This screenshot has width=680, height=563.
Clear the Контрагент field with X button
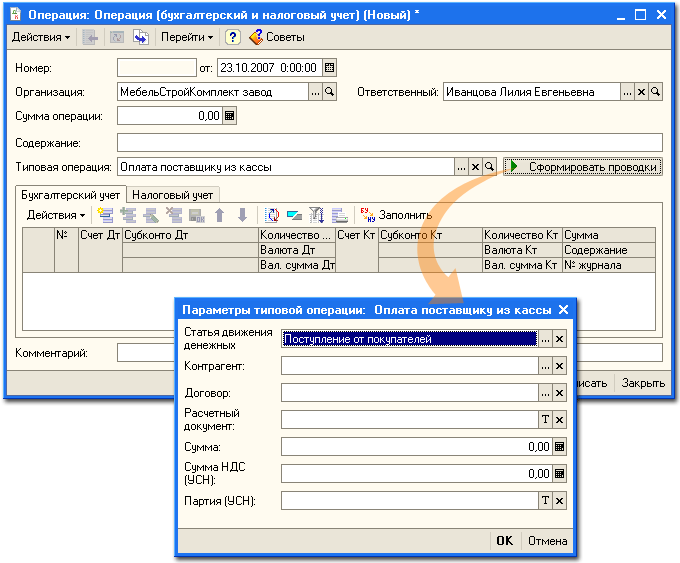[x=560, y=367]
